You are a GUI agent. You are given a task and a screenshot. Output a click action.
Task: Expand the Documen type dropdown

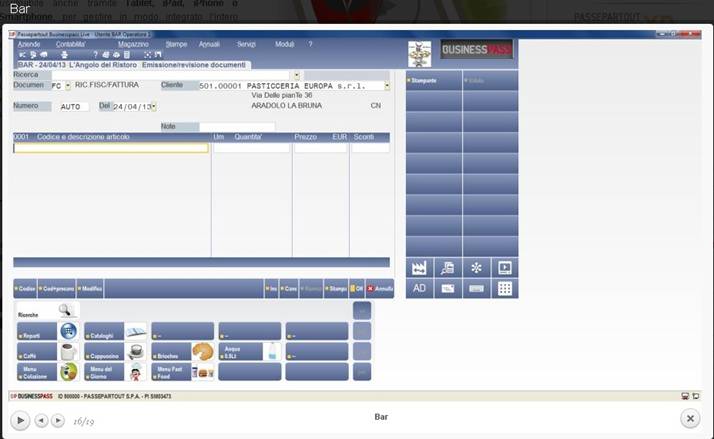tap(68, 86)
